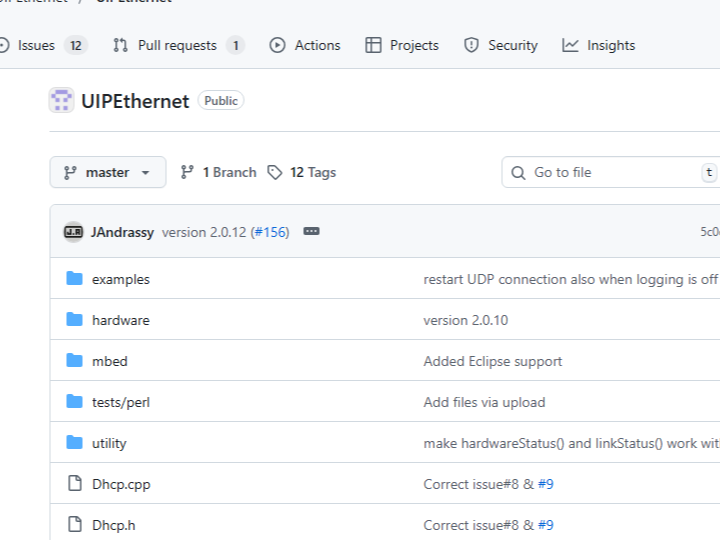
Task: Open the 12 Tags link
Action: [x=302, y=172]
